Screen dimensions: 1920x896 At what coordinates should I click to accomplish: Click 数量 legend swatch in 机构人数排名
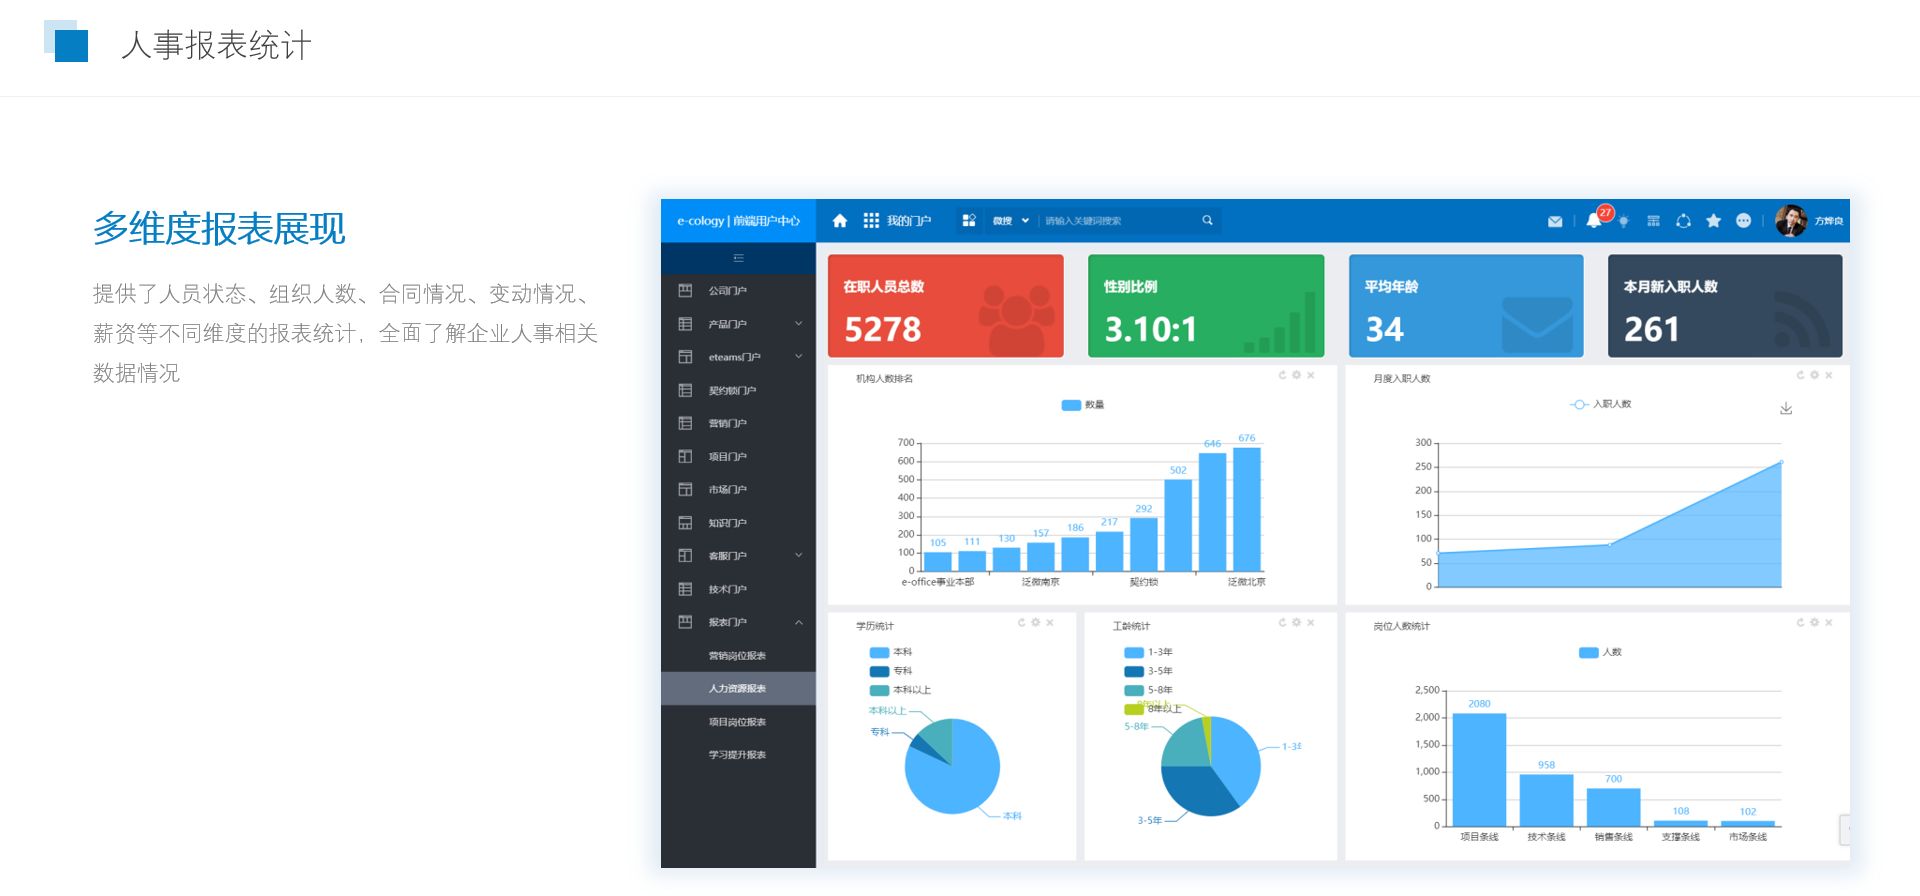tap(1071, 405)
